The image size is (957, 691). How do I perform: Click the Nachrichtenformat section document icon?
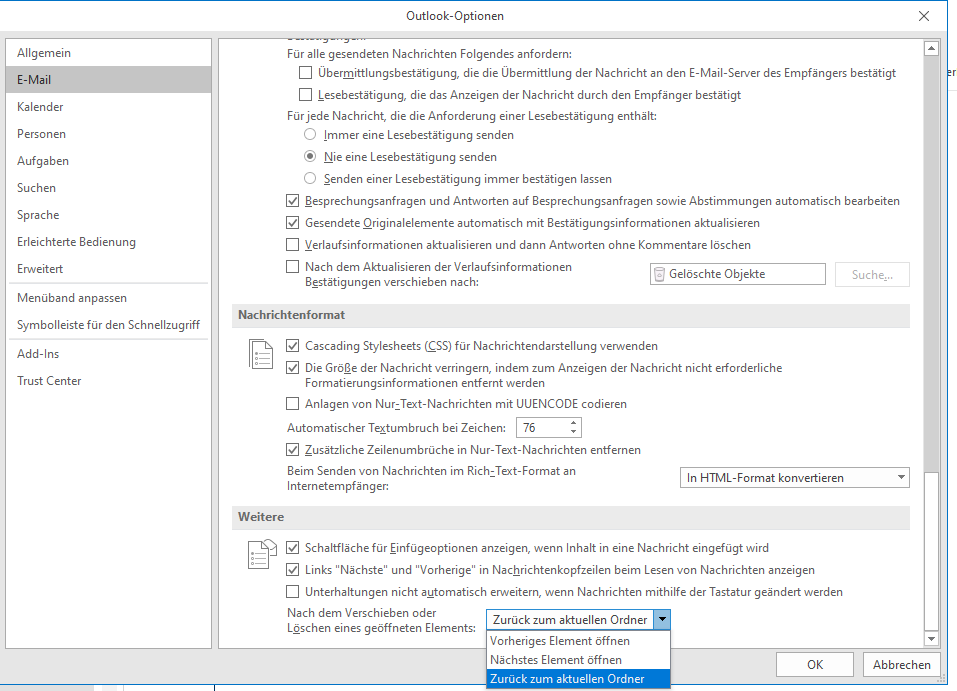click(x=261, y=354)
